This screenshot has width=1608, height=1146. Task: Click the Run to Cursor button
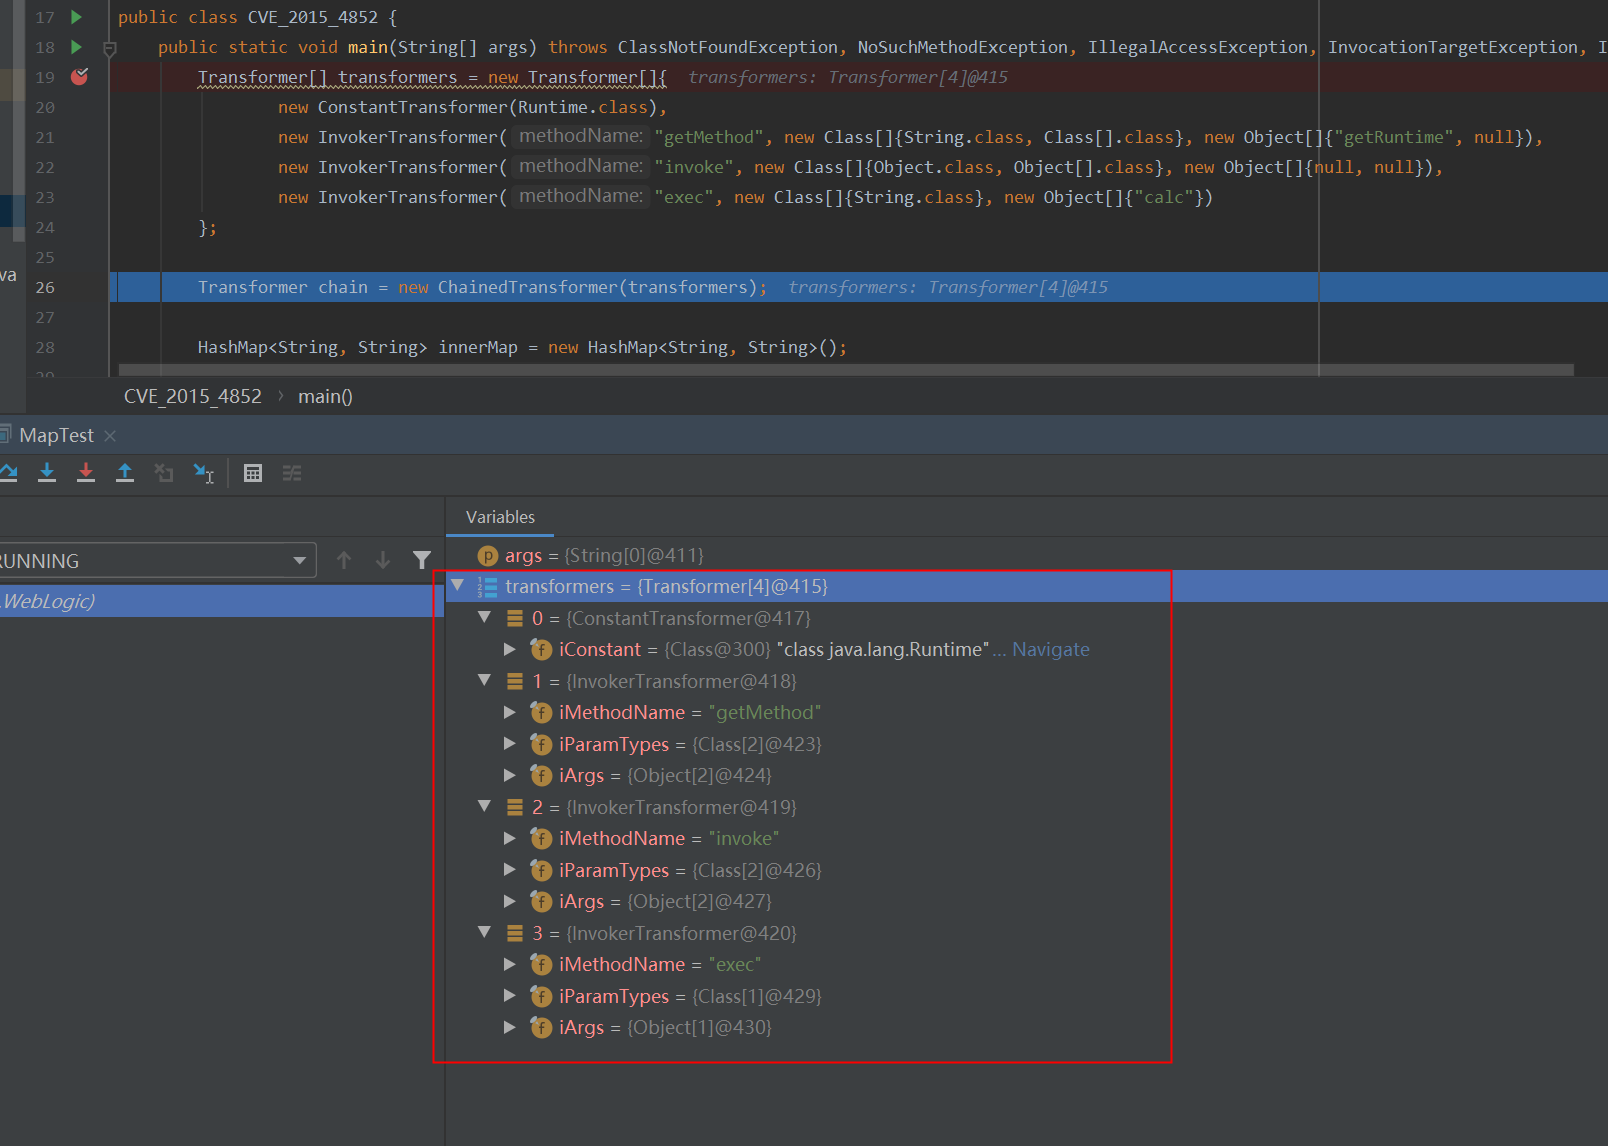(x=204, y=473)
